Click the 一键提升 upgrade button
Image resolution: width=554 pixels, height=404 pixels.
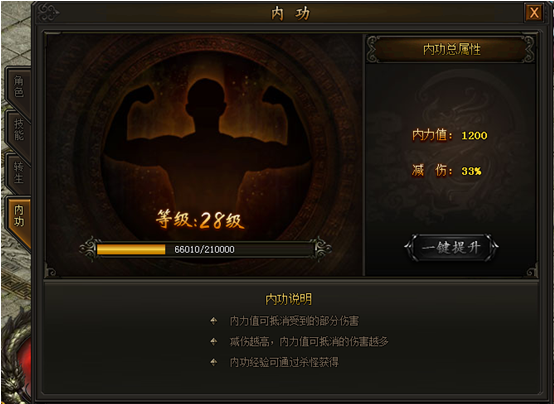tap(451, 247)
